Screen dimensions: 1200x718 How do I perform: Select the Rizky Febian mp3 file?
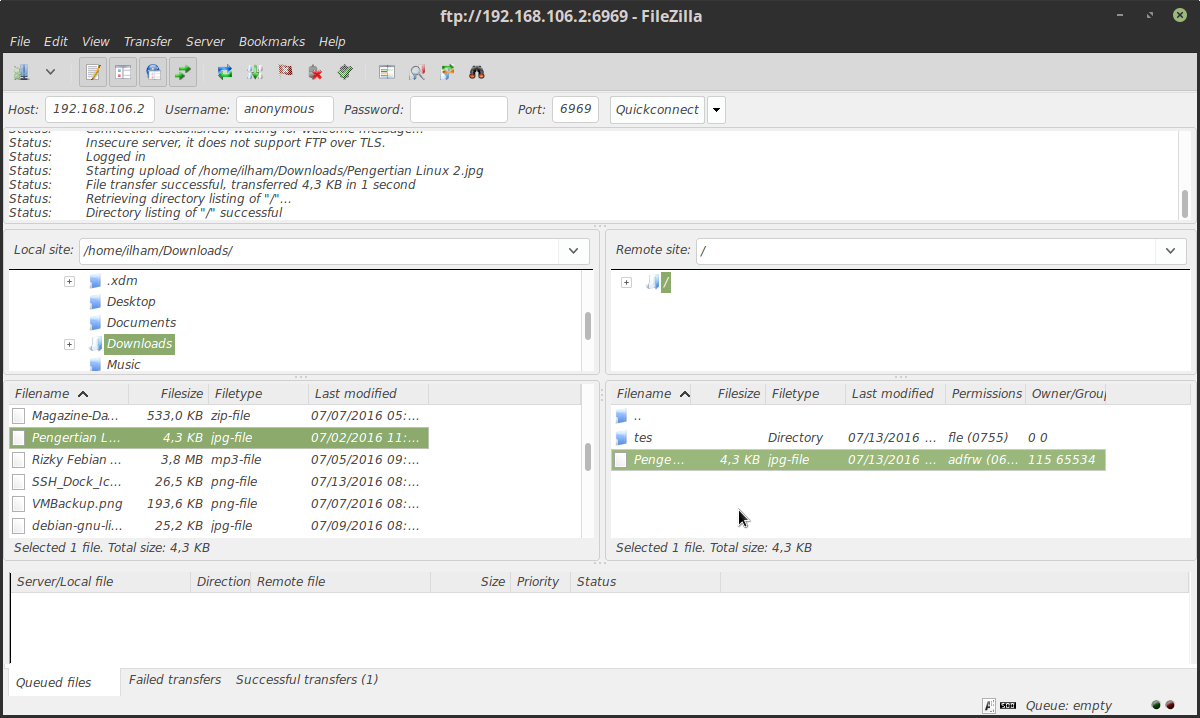click(219, 460)
